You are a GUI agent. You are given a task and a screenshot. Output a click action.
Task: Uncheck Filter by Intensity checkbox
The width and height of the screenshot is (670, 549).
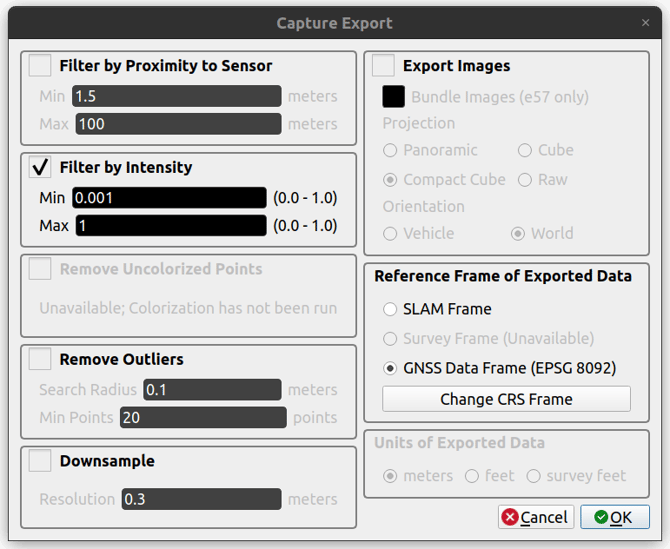coord(40,167)
